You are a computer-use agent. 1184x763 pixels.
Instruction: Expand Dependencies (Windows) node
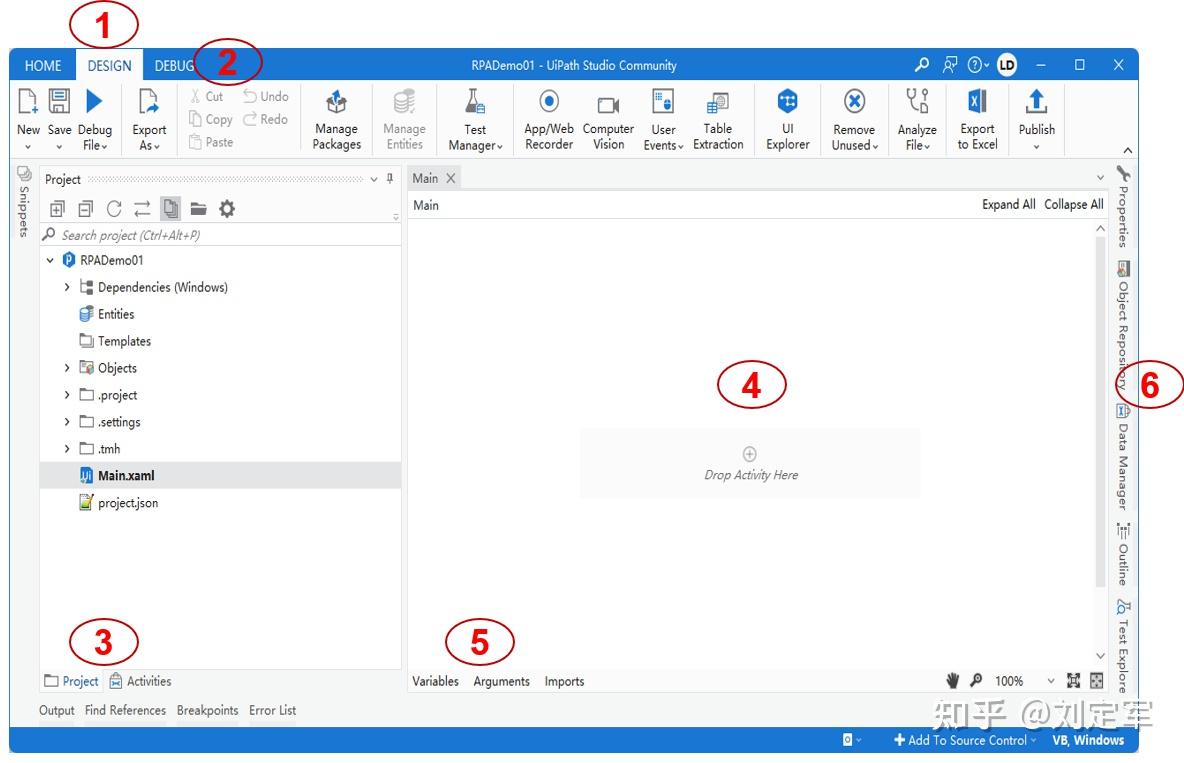tap(66, 287)
